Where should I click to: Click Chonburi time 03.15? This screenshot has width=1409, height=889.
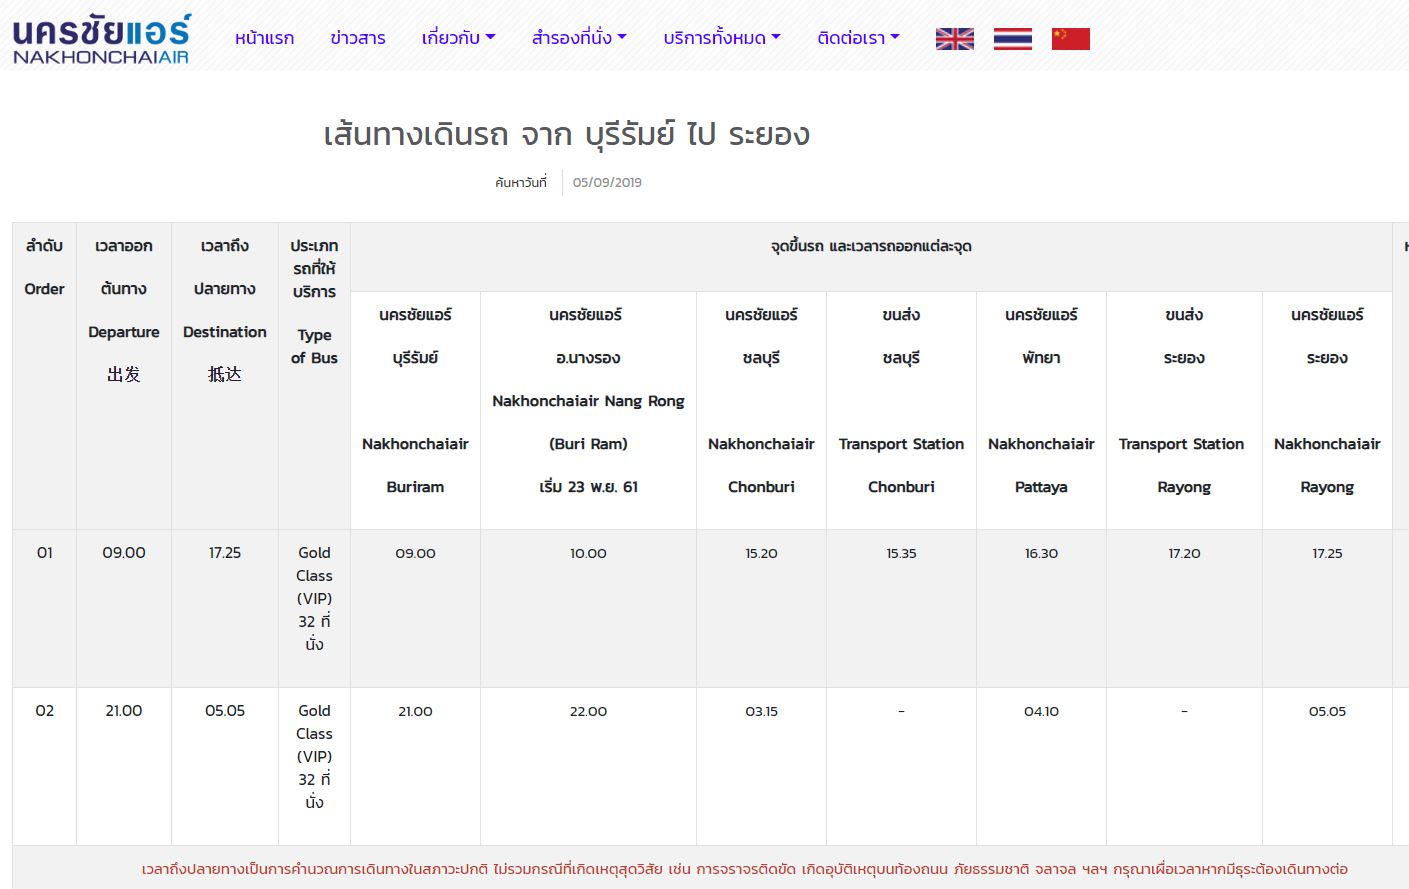[x=761, y=711]
